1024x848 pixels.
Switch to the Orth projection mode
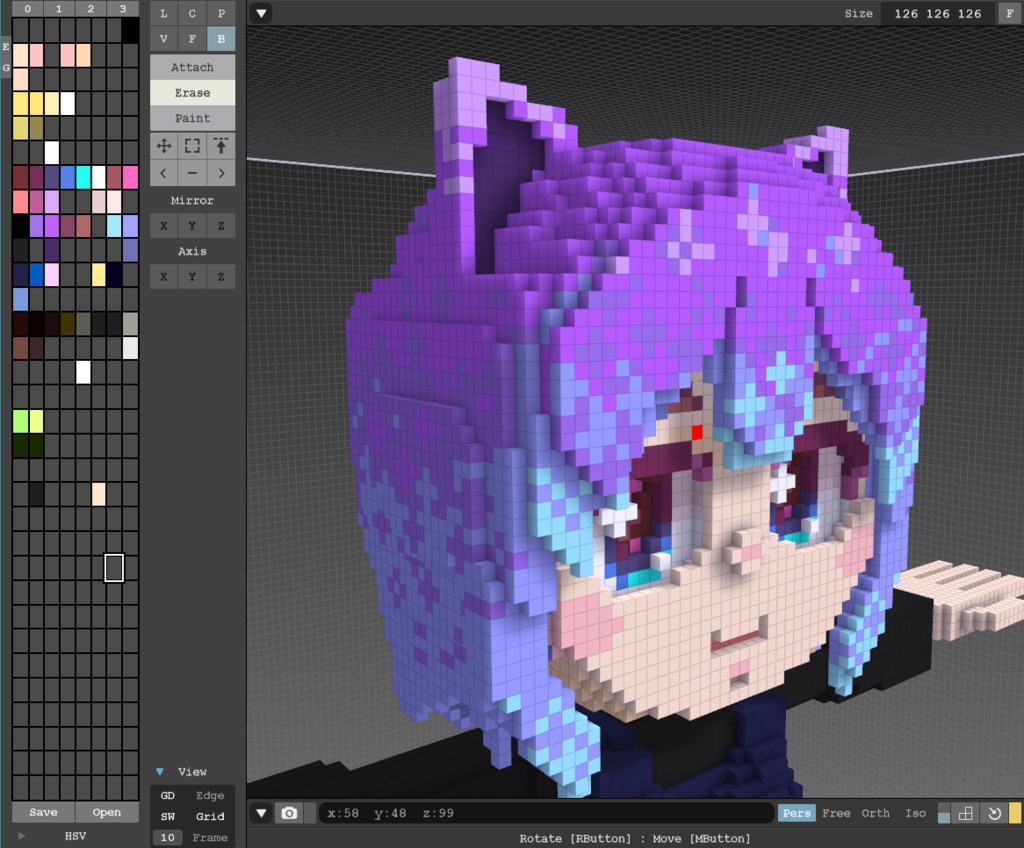[875, 813]
